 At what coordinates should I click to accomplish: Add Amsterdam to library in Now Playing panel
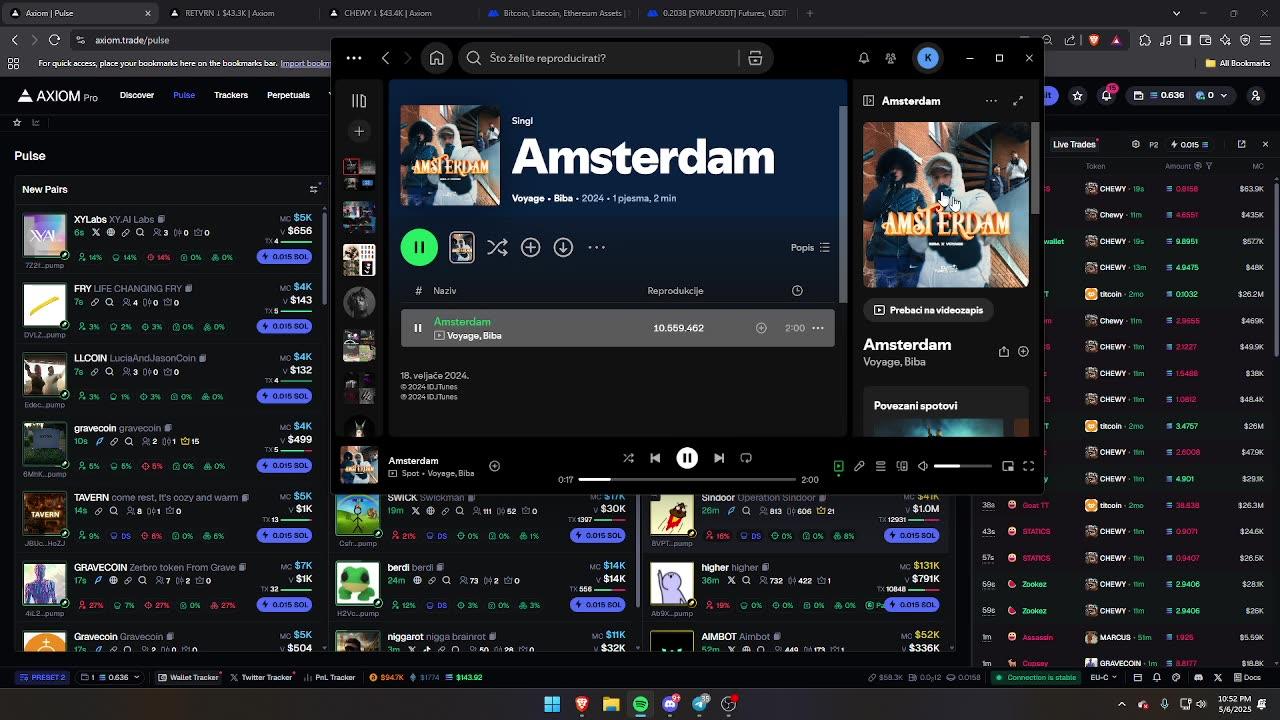pyautogui.click(x=1023, y=352)
